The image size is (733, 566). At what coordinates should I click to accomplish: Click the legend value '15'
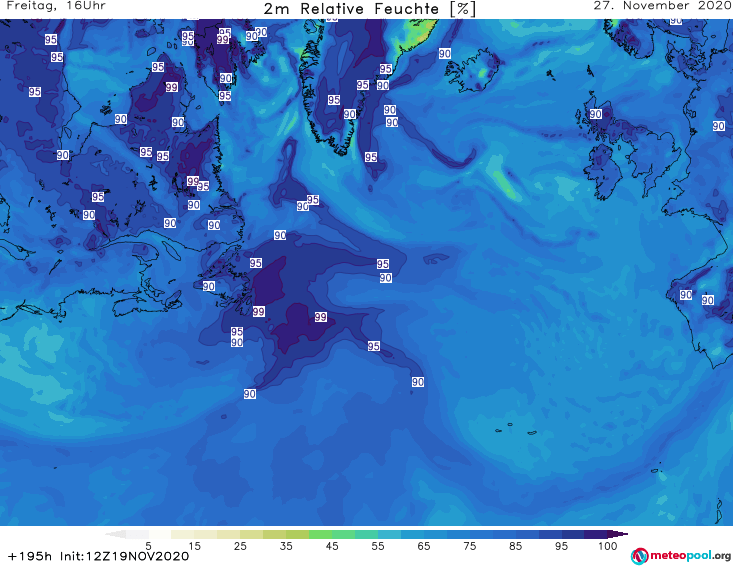tap(194, 545)
